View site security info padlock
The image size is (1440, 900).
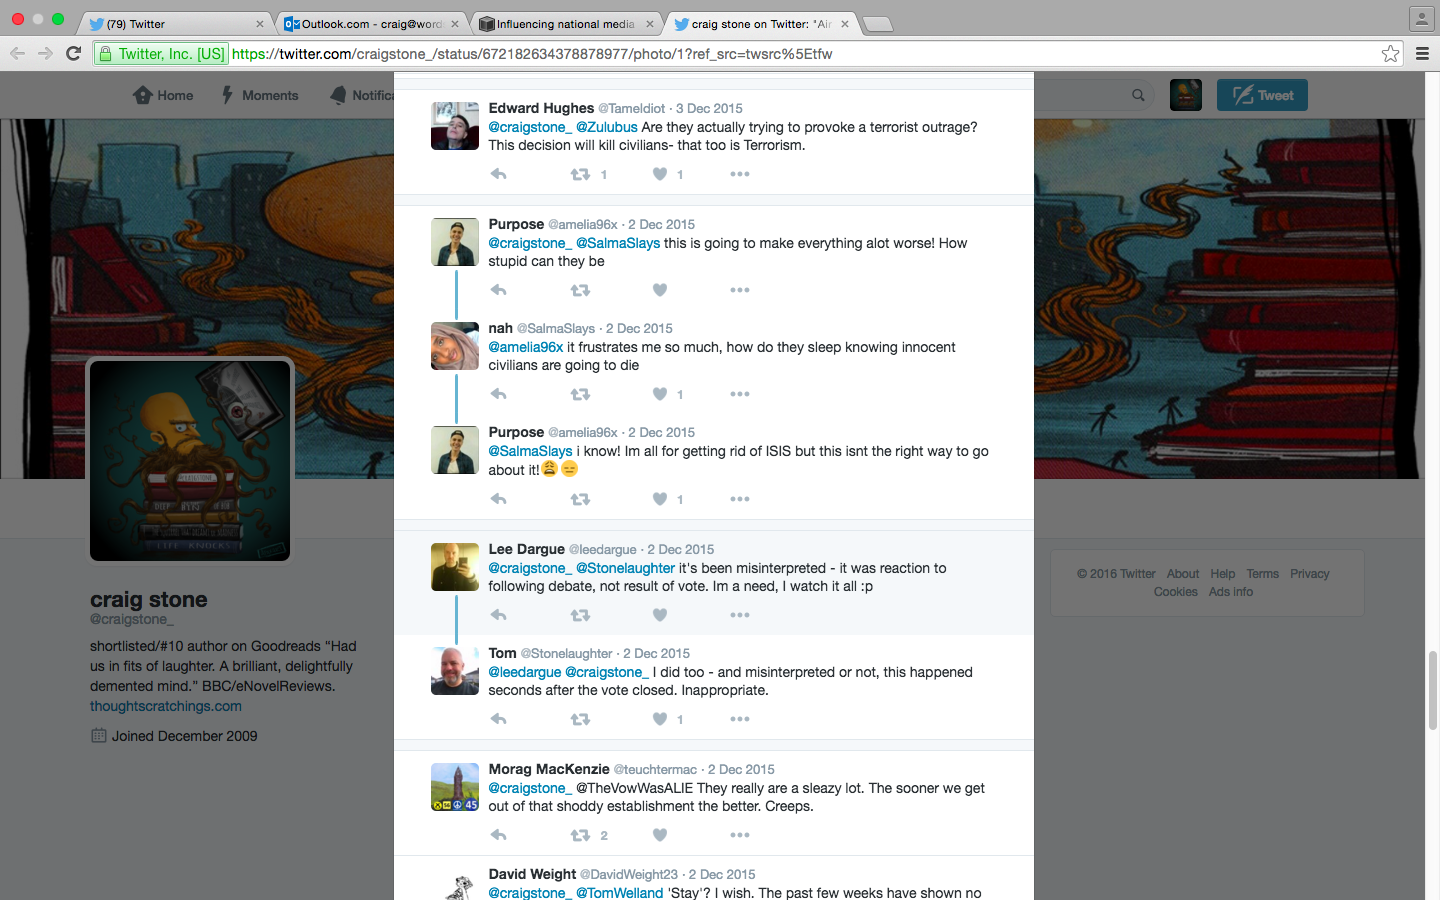click(x=105, y=54)
